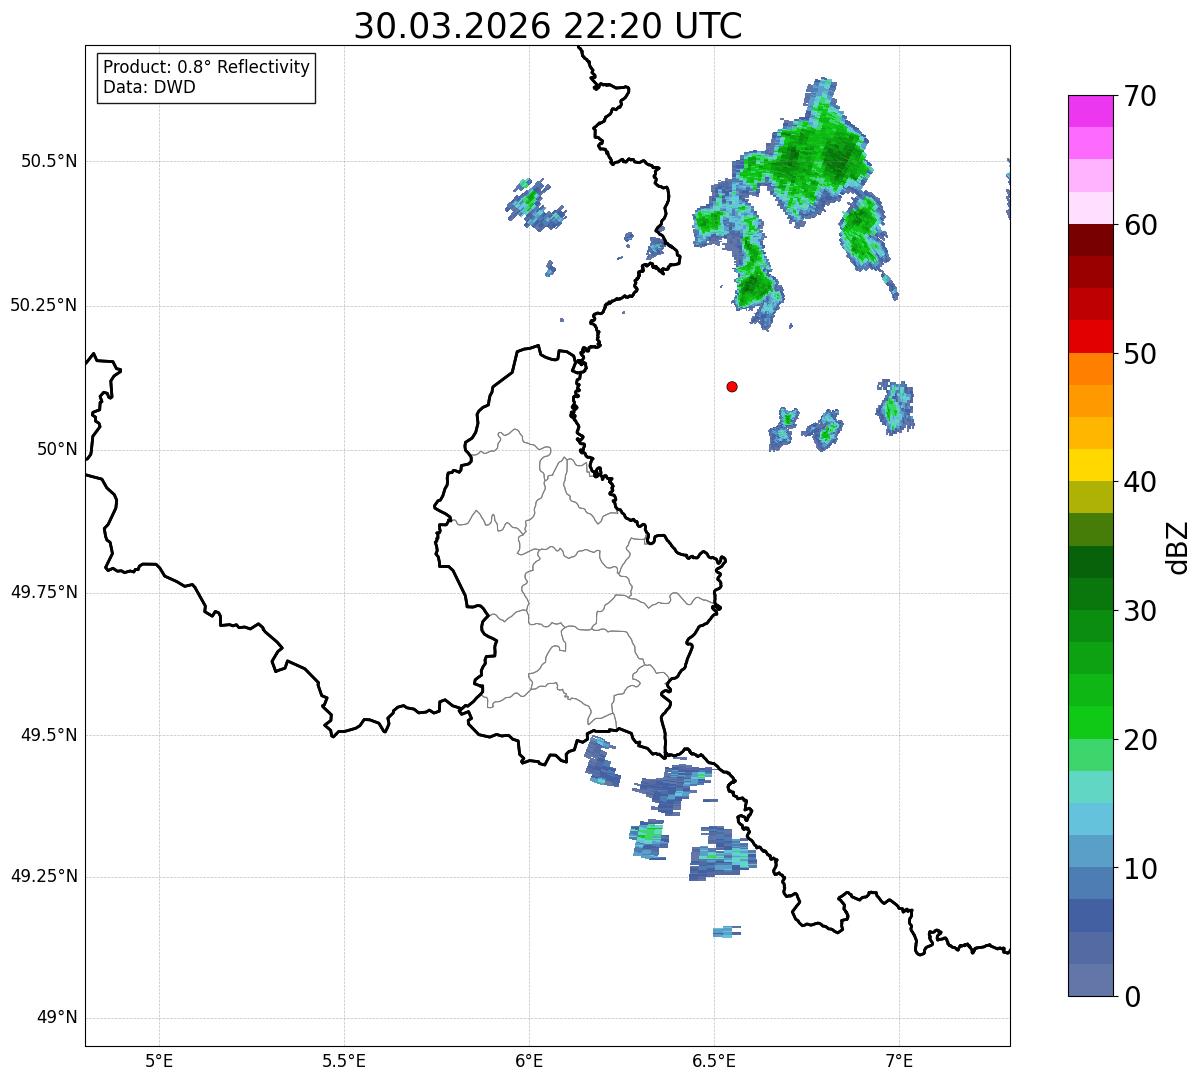Click the 'Data: DWD' label
The width and height of the screenshot is (1202, 1081).
pos(149,87)
